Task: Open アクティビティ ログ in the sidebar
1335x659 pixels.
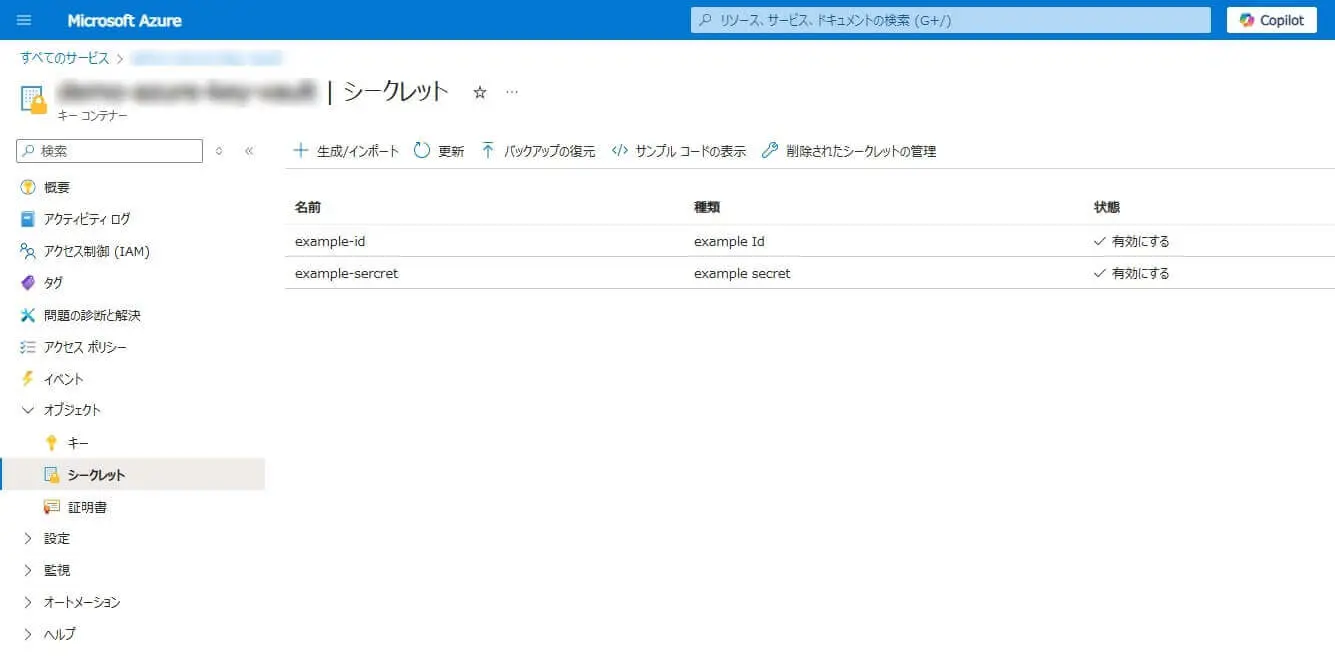Action: pos(87,219)
